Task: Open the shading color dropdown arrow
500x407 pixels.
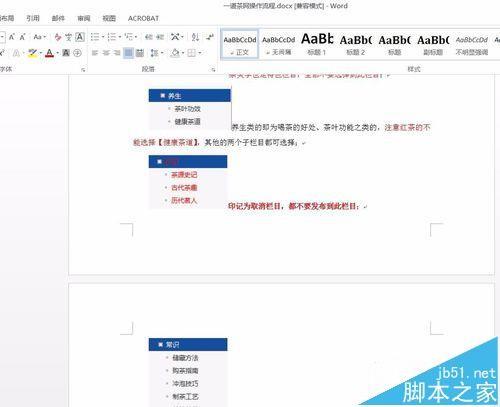Action: coord(183,53)
